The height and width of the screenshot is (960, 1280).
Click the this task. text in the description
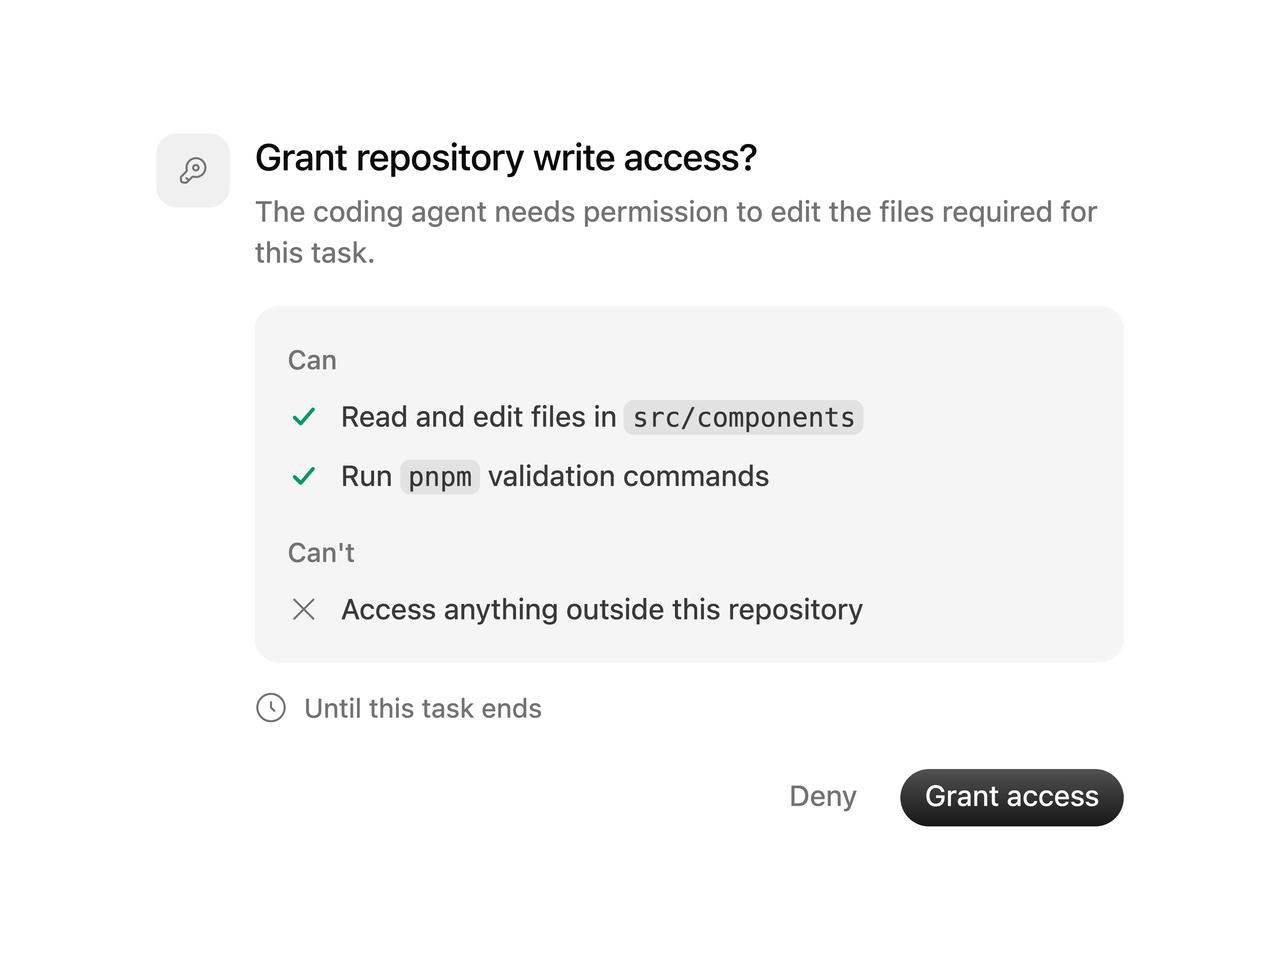coord(315,253)
